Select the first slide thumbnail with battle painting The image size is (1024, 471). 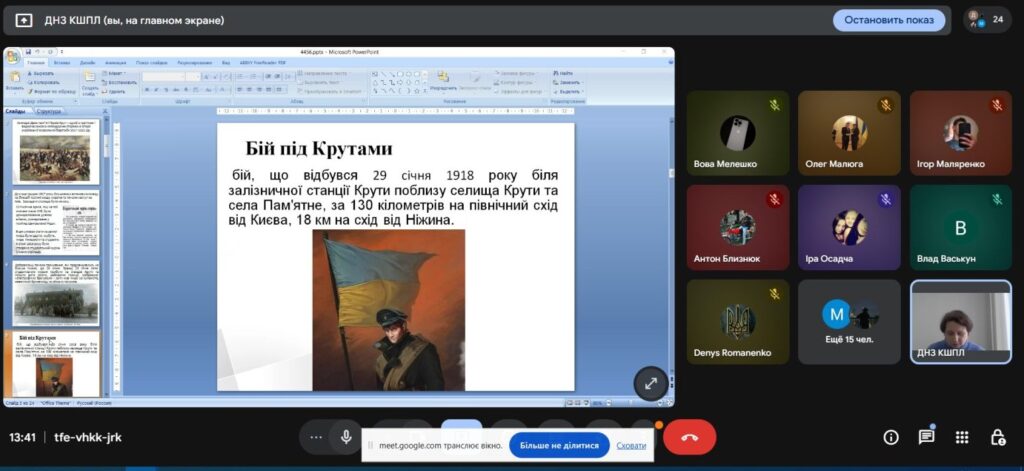(55, 150)
